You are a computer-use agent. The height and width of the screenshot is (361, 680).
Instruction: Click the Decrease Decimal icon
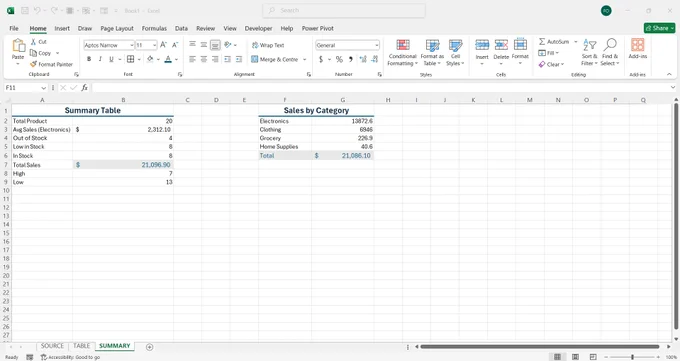(x=375, y=59)
